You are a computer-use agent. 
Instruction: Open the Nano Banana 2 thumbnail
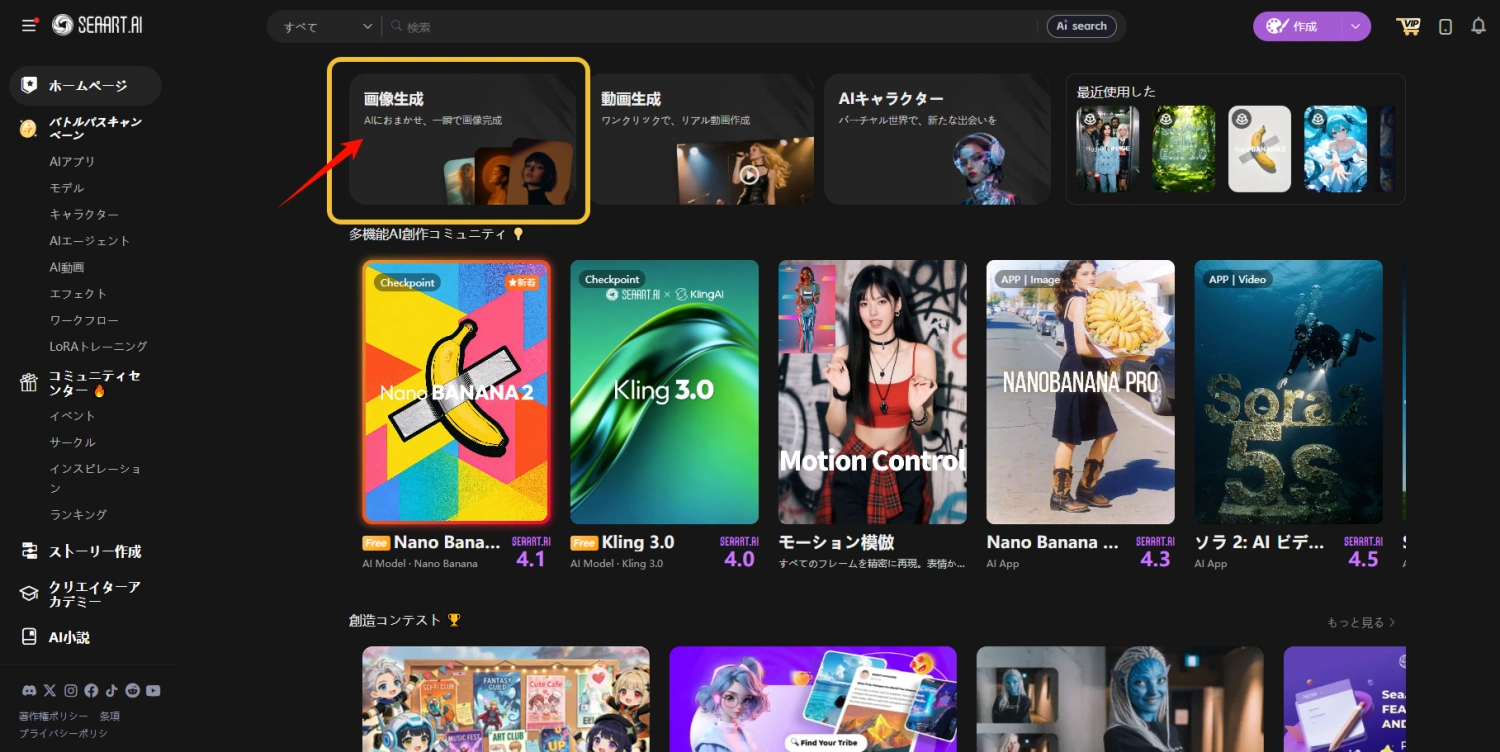pos(456,391)
